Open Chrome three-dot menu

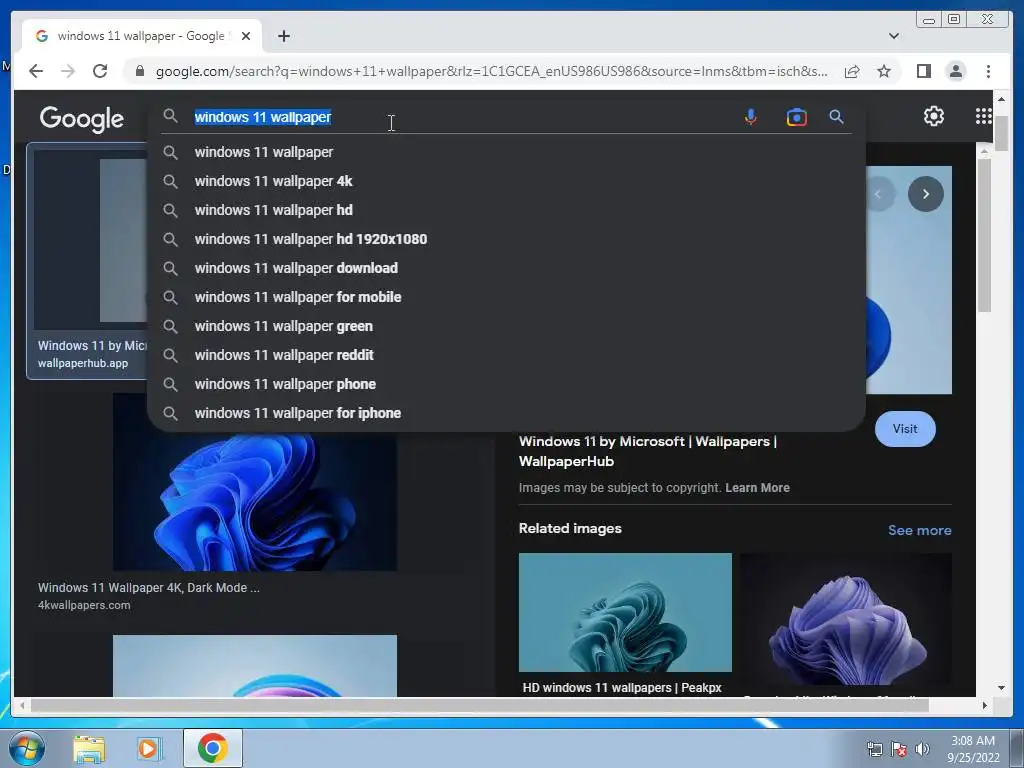(988, 71)
